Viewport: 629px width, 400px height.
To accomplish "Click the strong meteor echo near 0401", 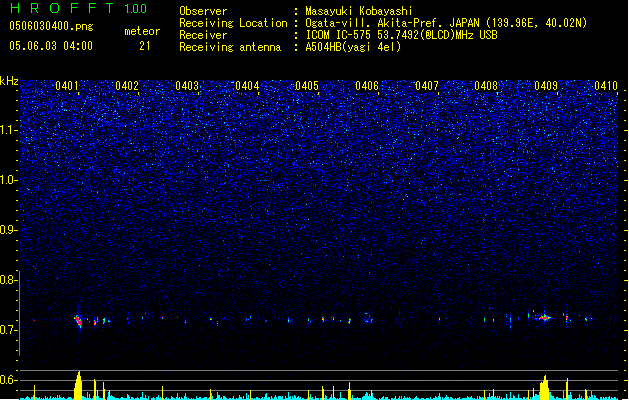I will (x=78, y=321).
